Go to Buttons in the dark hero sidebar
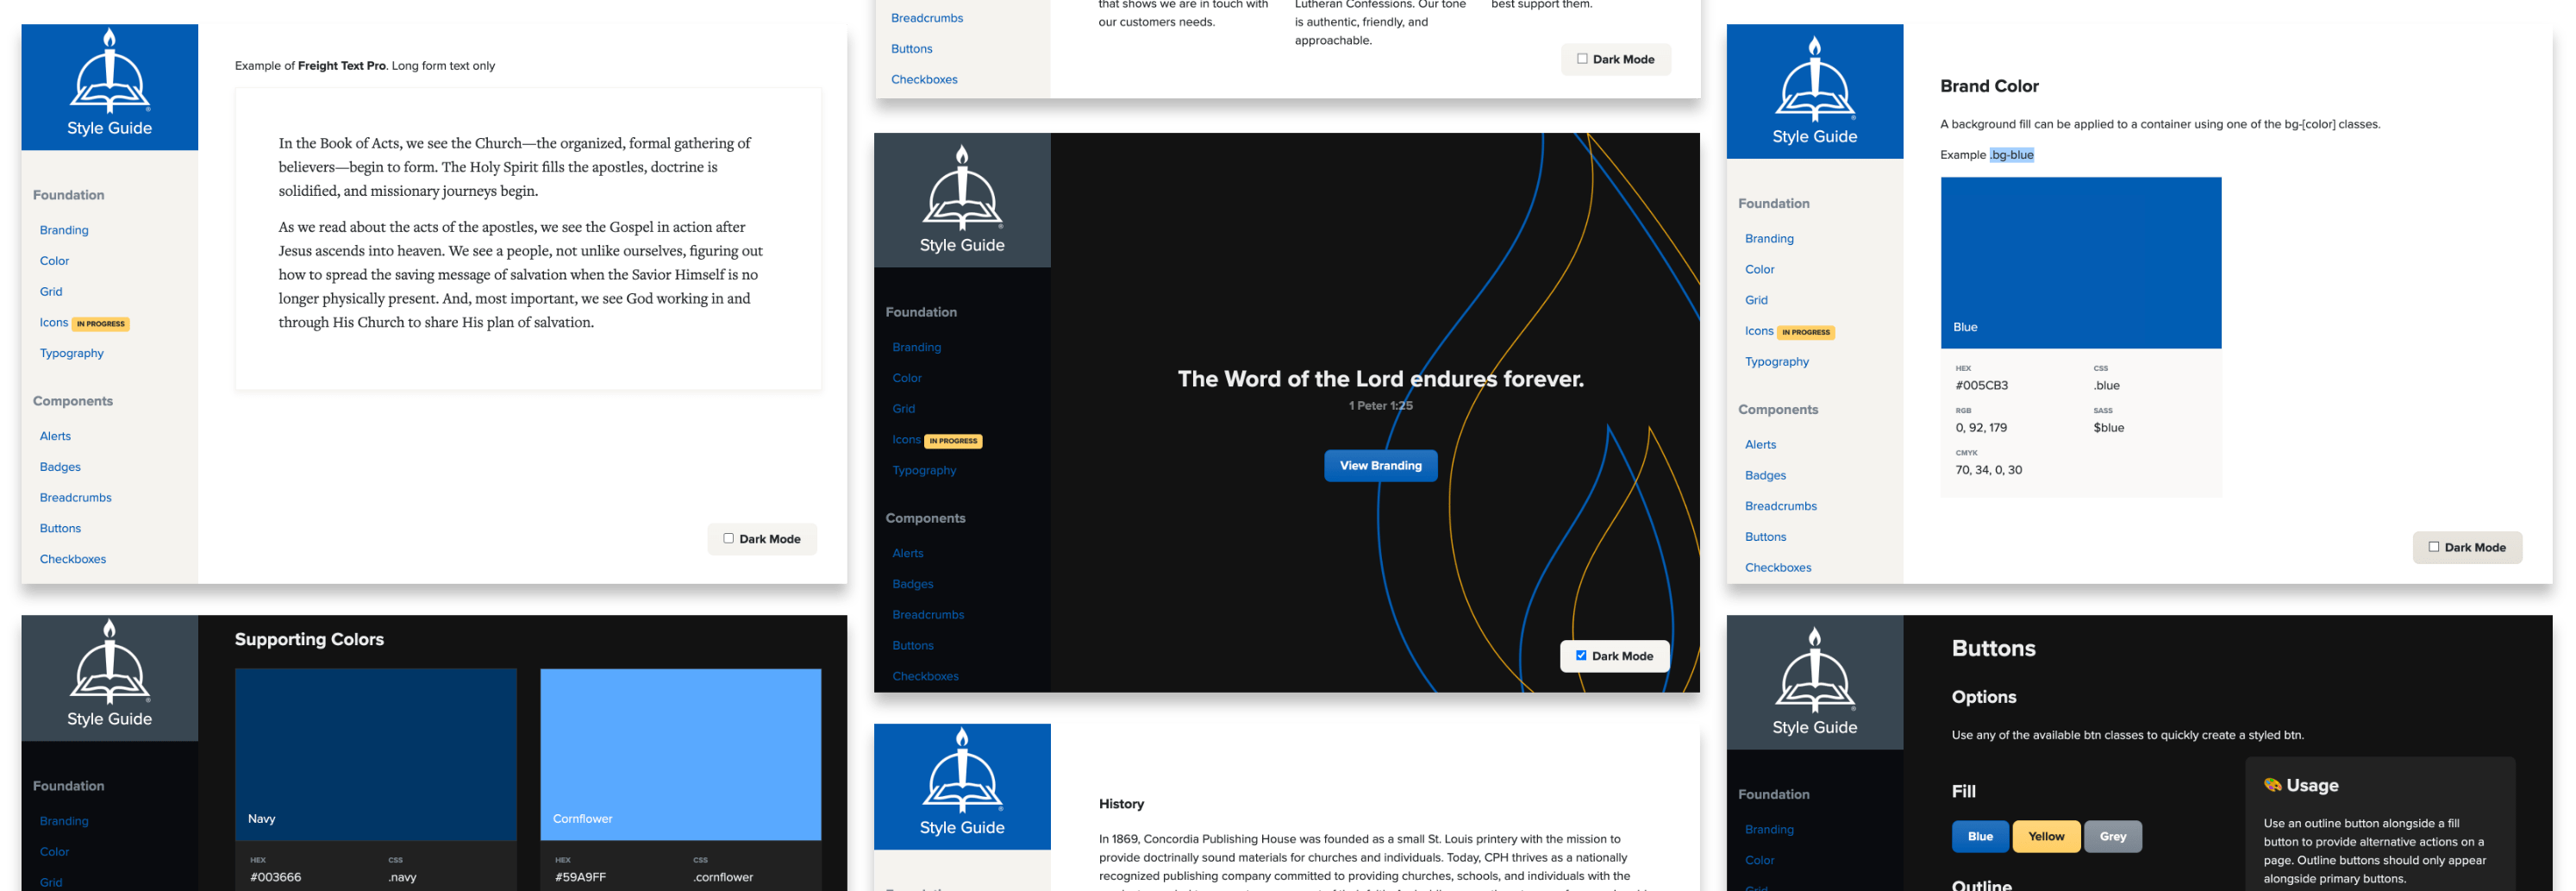This screenshot has height=891, width=2576. [x=913, y=645]
